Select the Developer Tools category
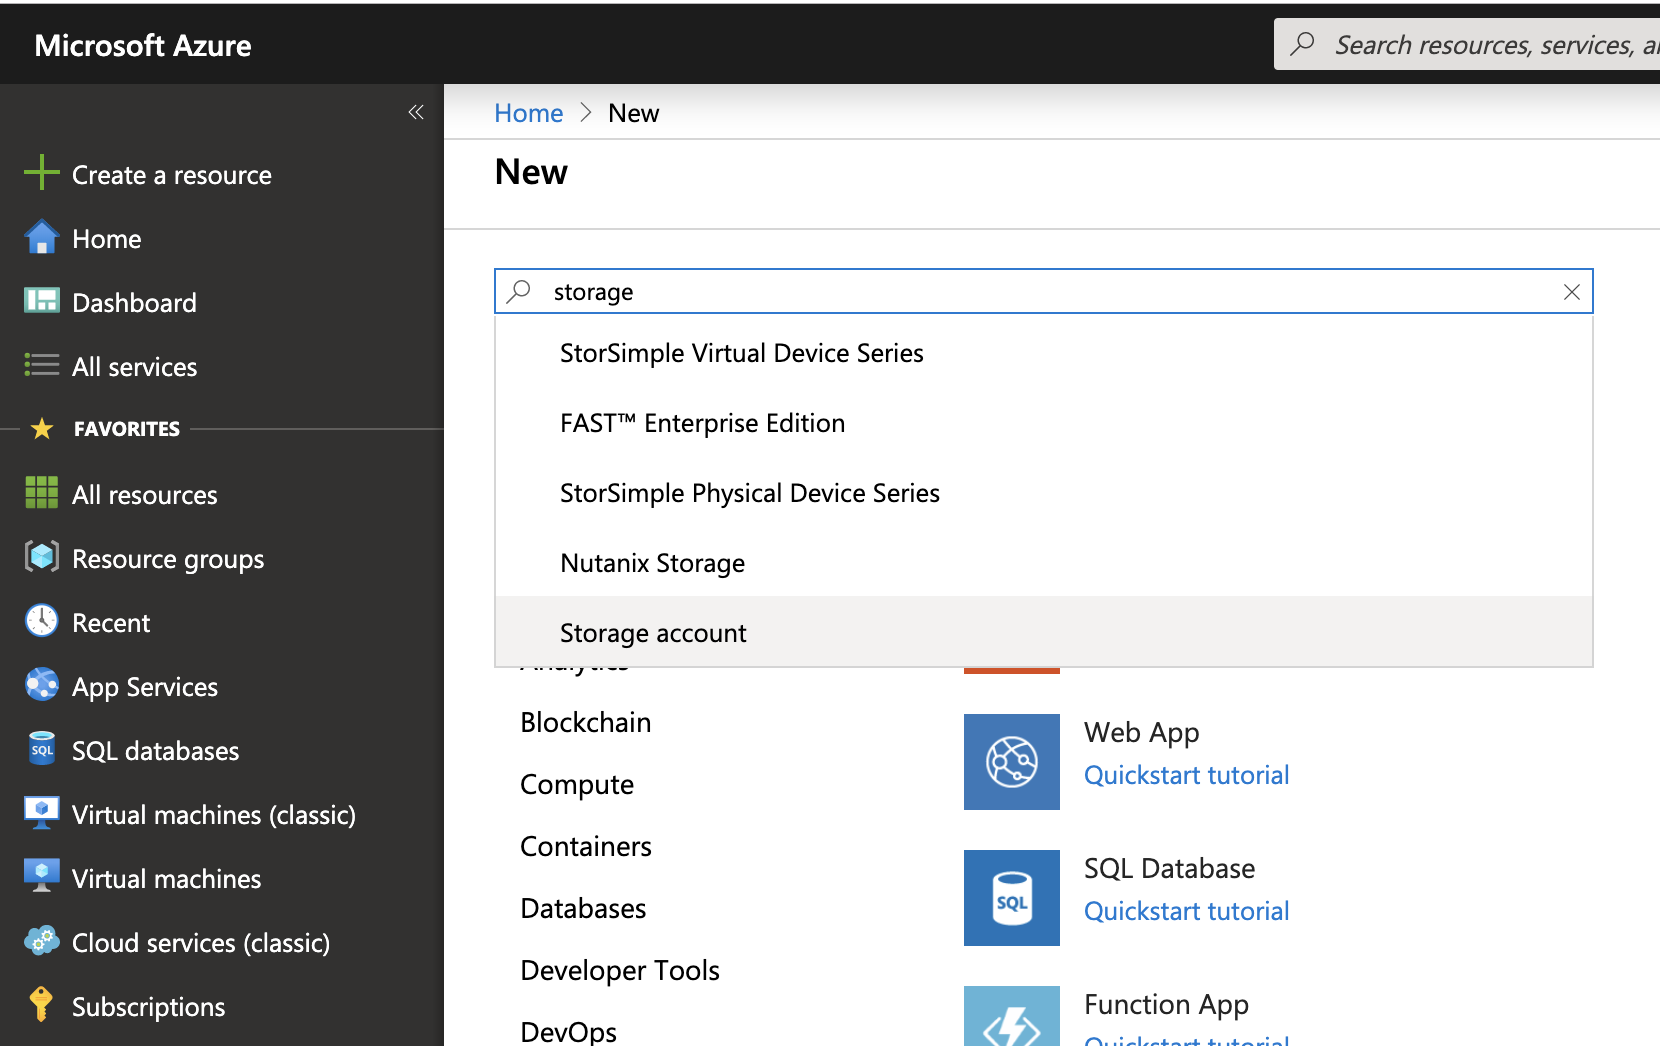 click(x=620, y=971)
